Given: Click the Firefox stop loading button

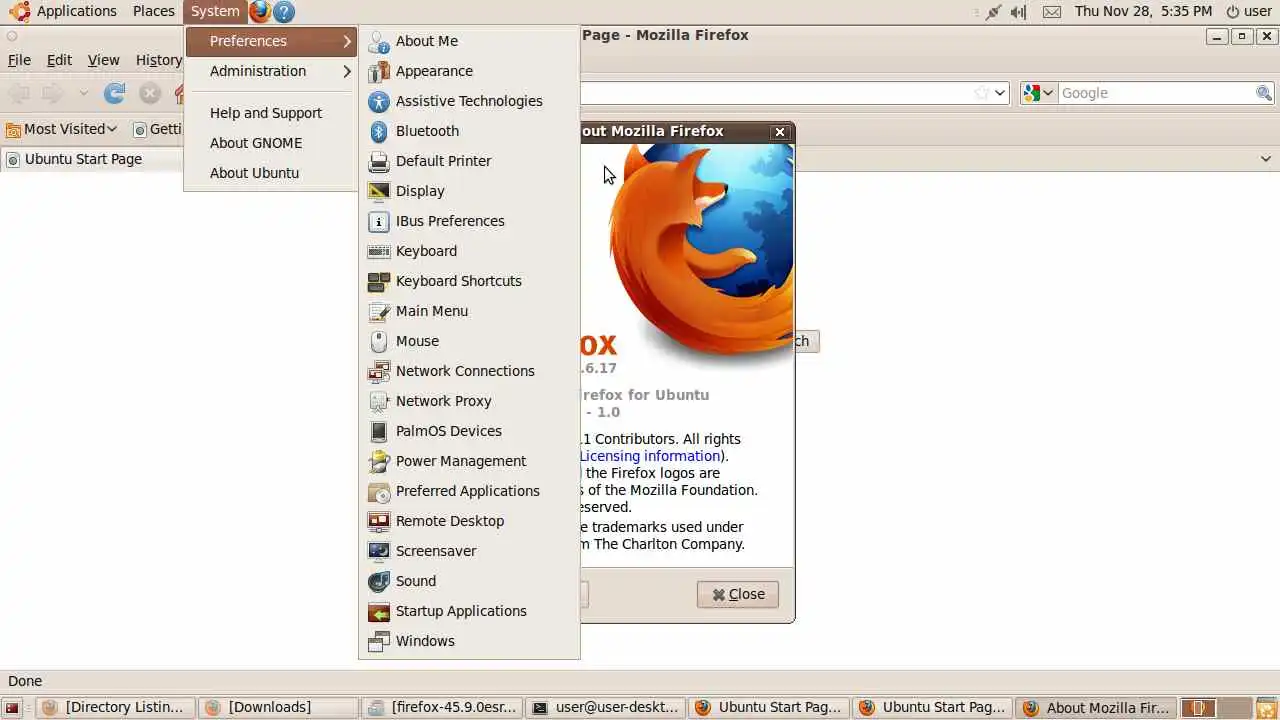Looking at the screenshot, I should 150,93.
